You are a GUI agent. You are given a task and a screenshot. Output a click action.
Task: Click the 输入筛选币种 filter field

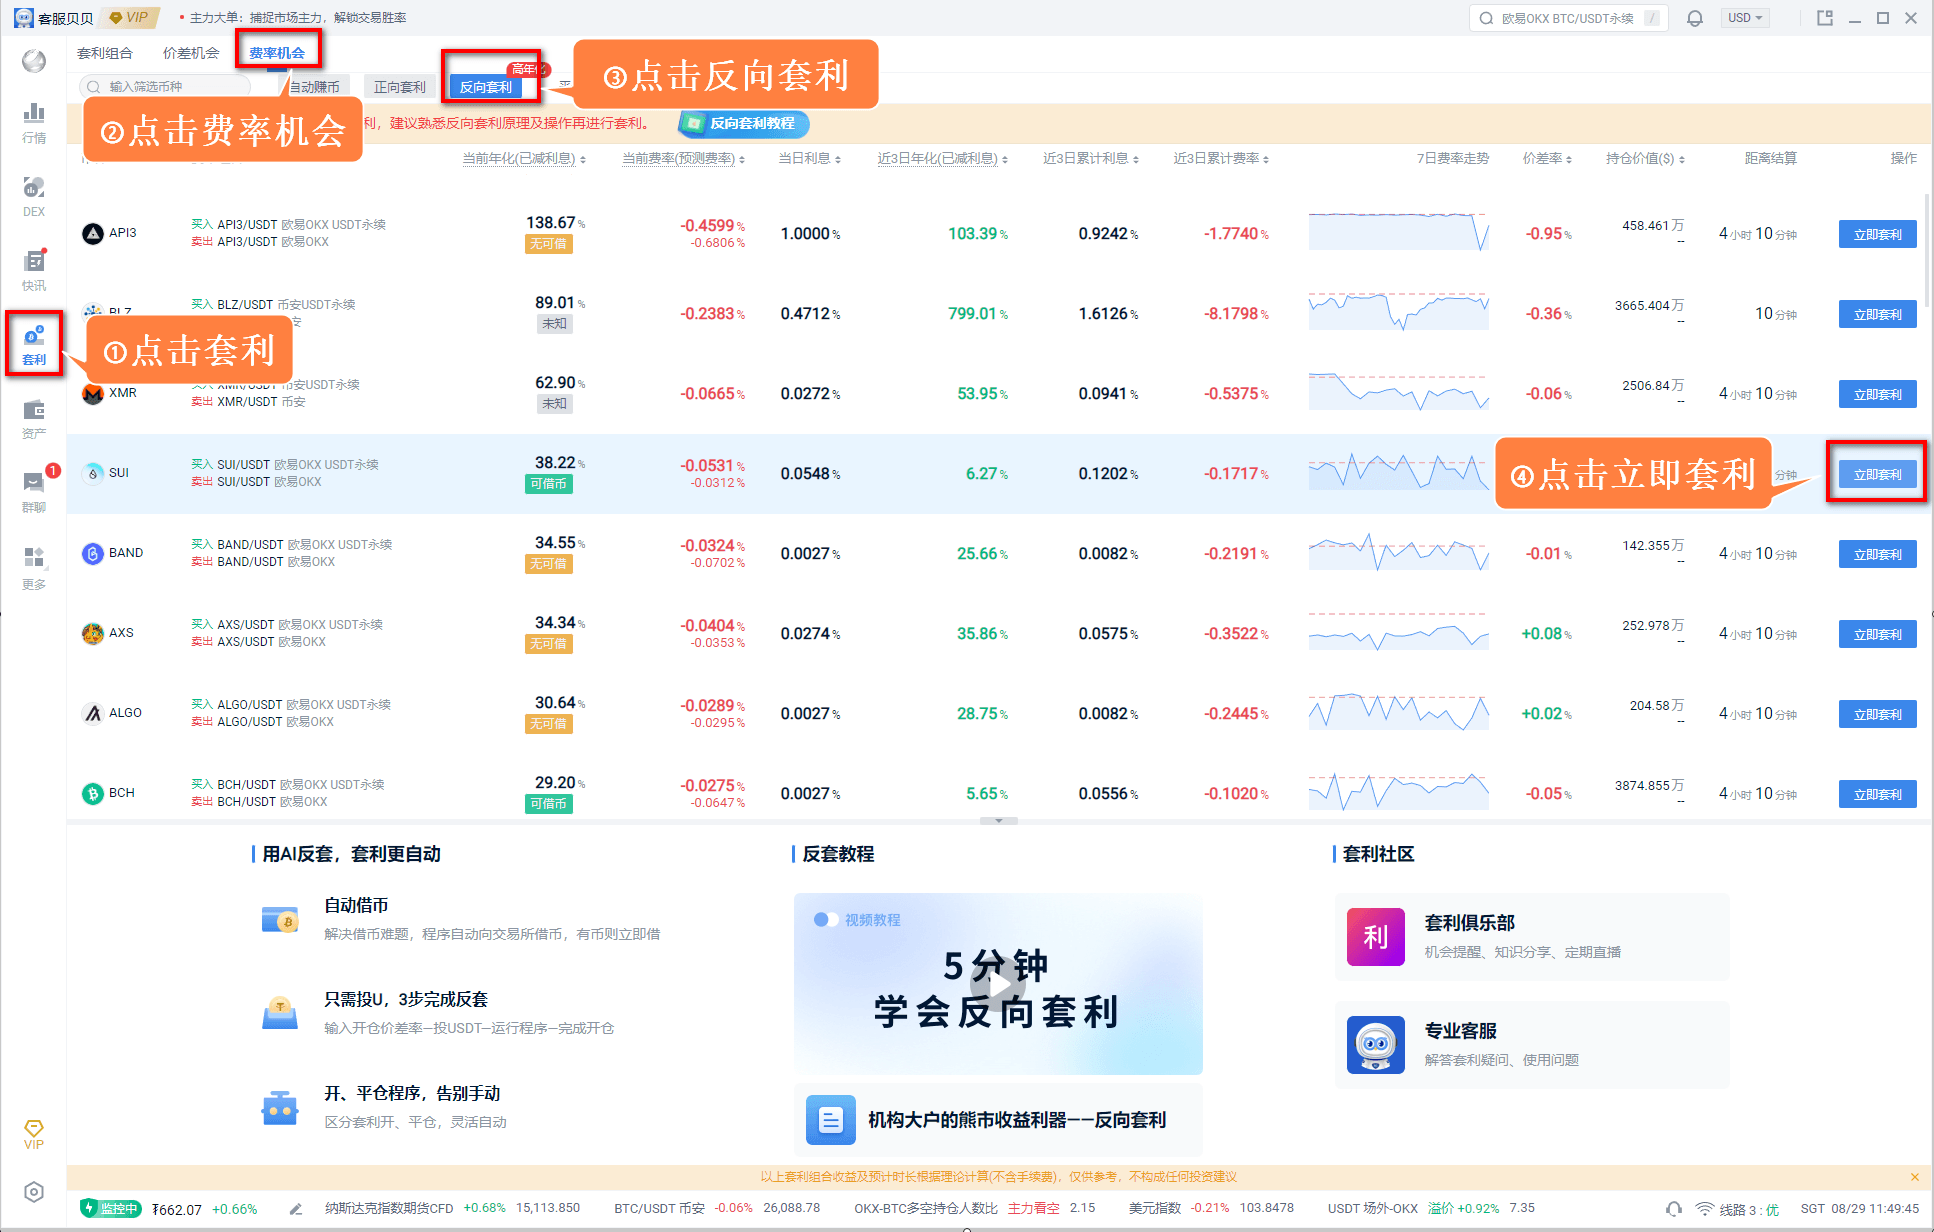coord(165,87)
